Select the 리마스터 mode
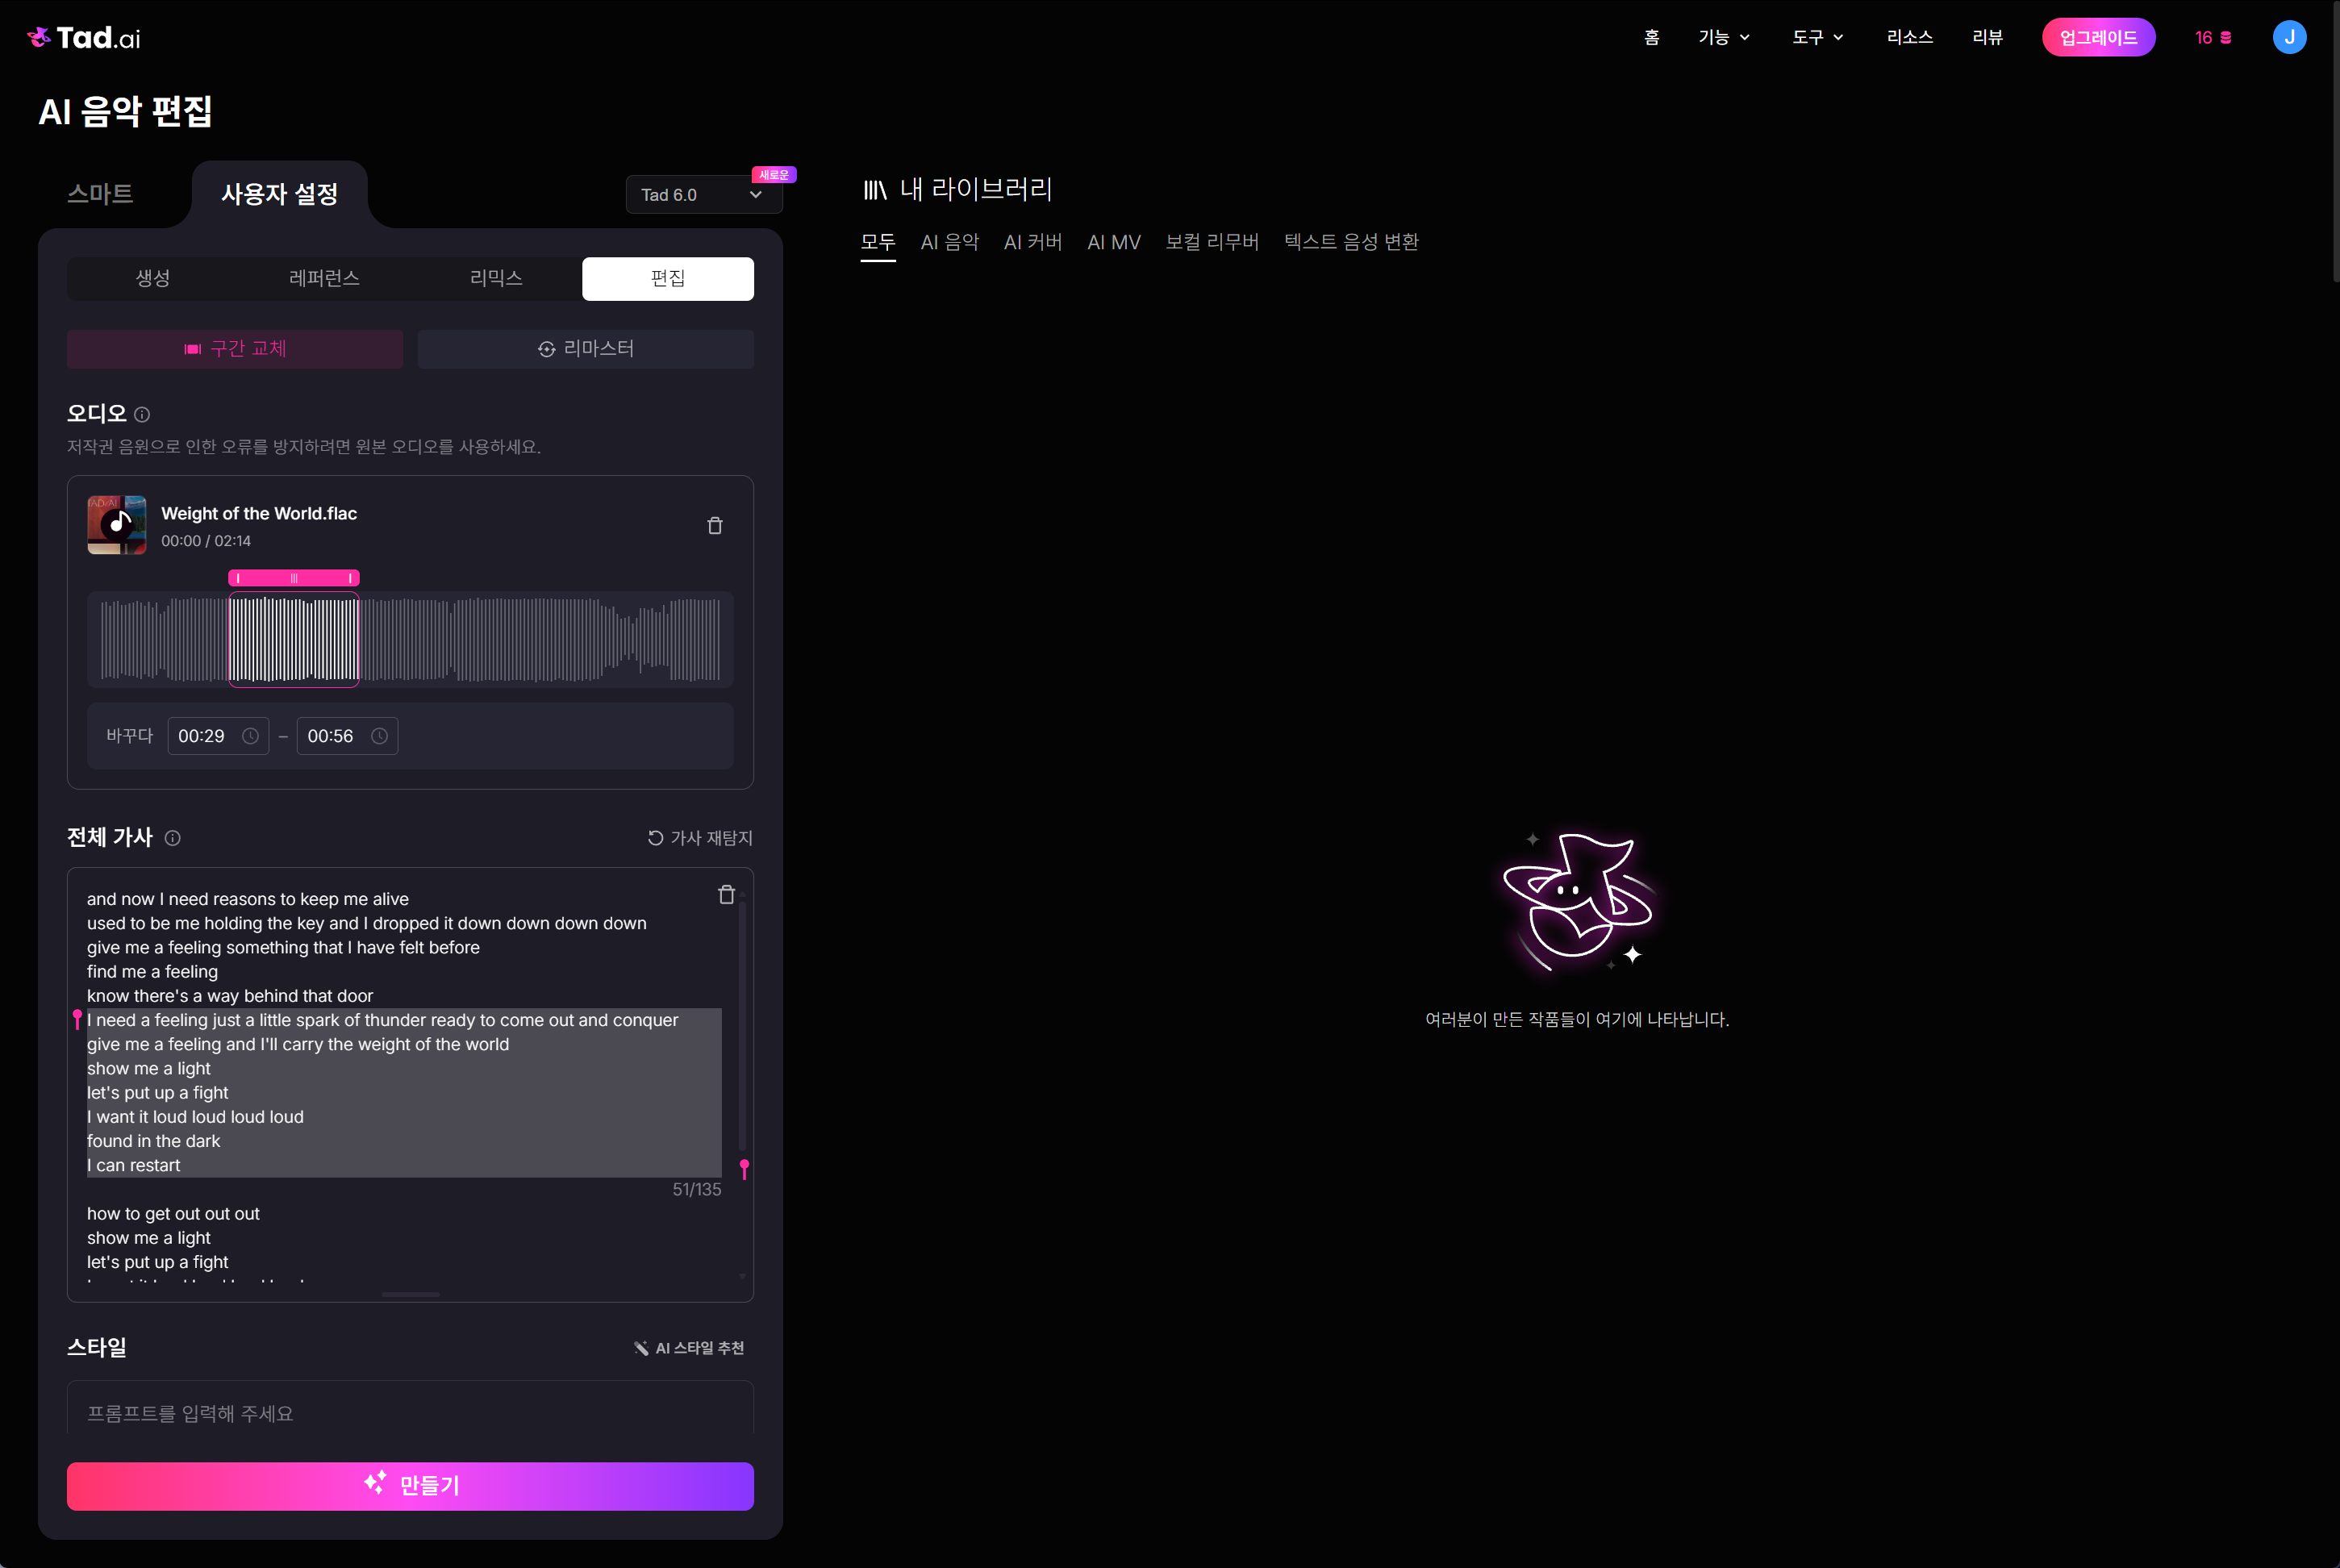2340x1568 pixels. pyautogui.click(x=586, y=349)
